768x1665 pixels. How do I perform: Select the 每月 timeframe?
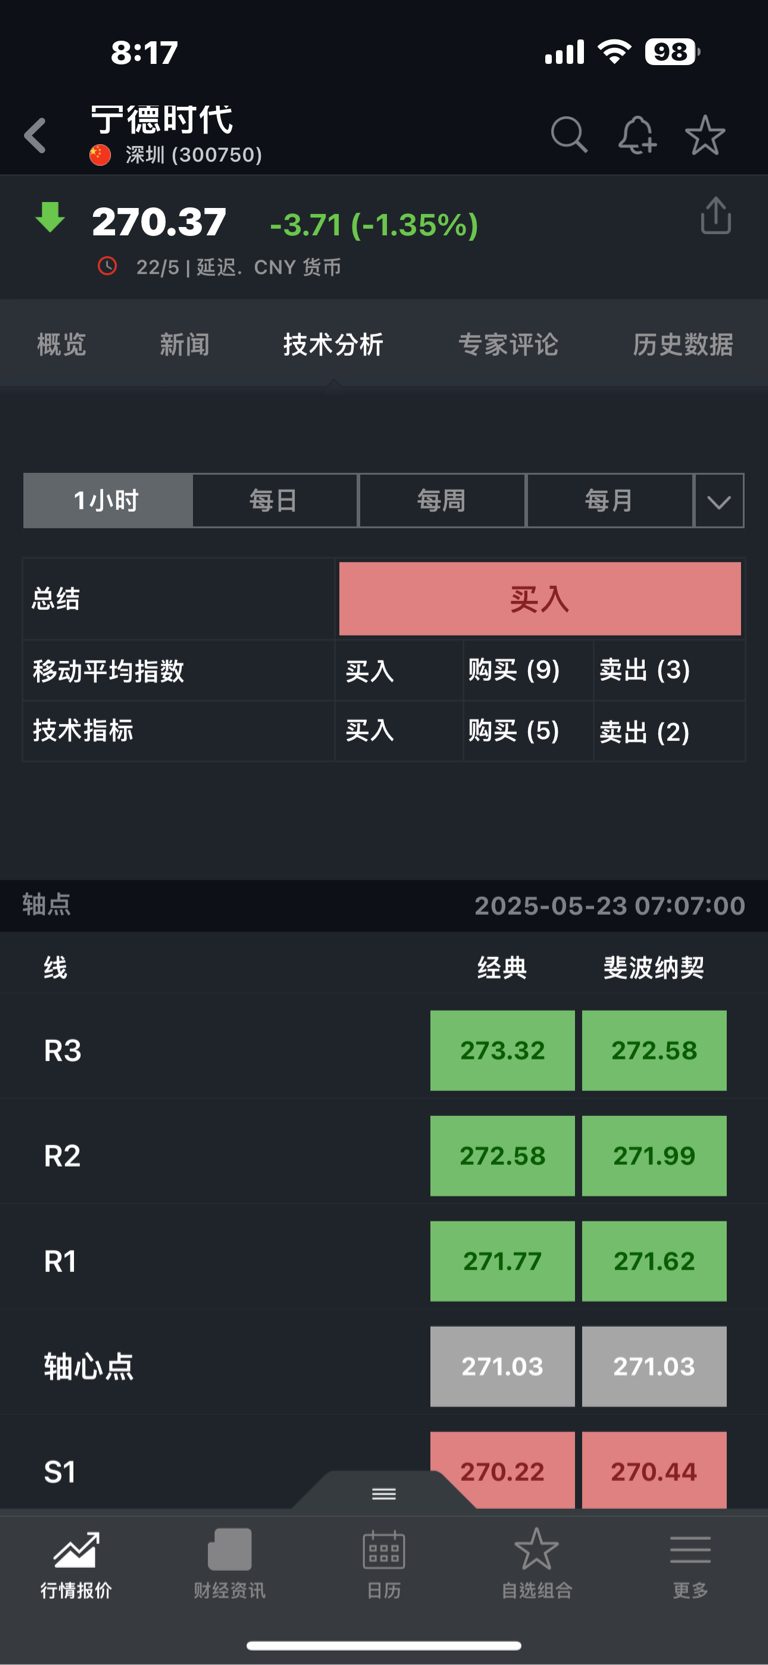[x=609, y=500]
